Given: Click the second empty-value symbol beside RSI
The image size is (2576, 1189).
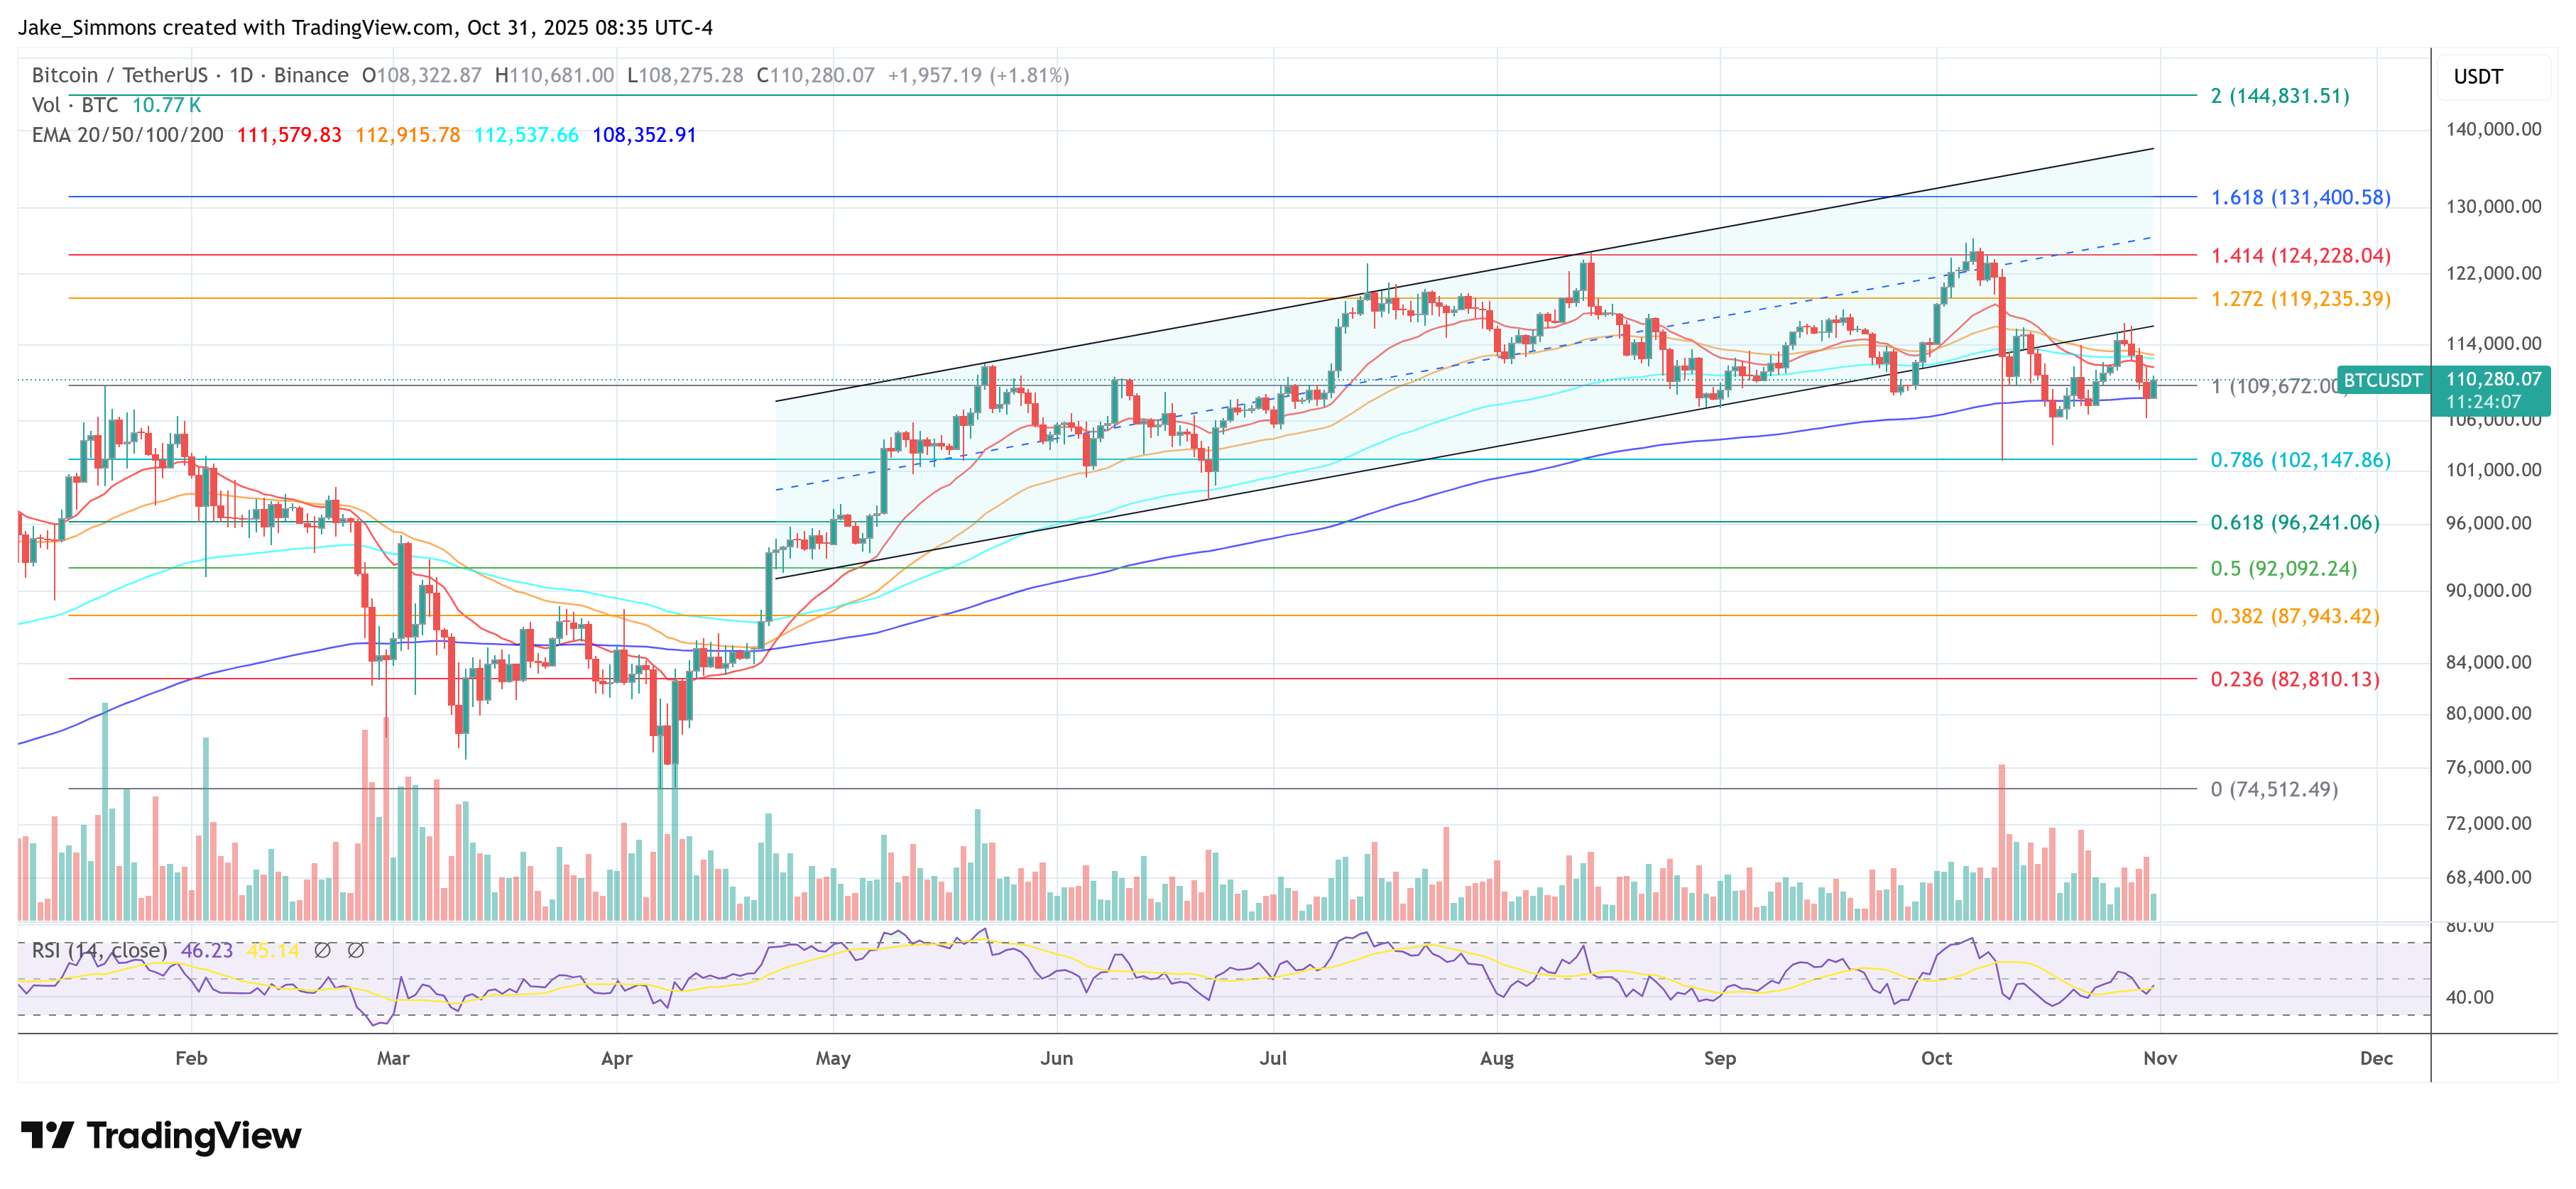Looking at the screenshot, I should pyautogui.click(x=355, y=950).
